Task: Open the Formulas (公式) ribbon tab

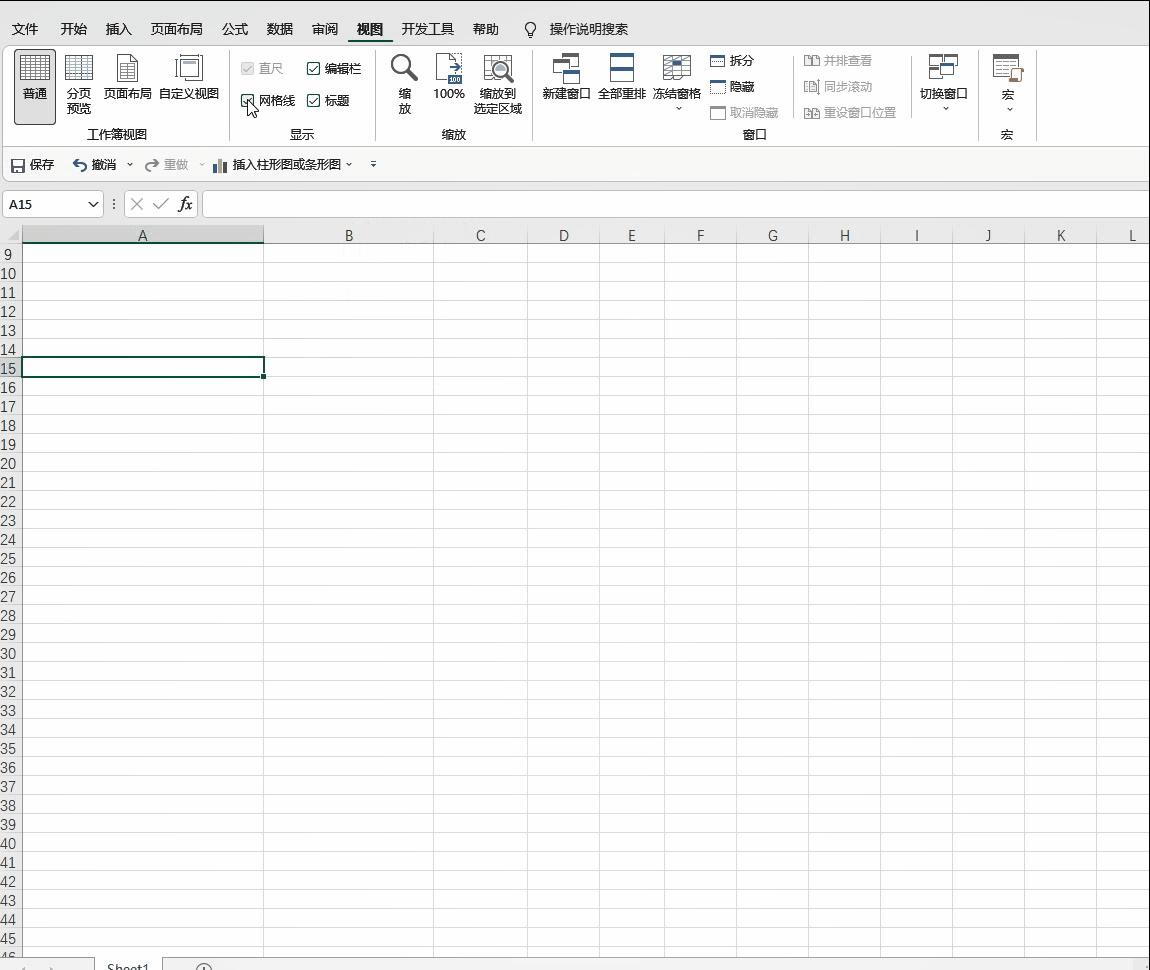Action: tap(235, 29)
